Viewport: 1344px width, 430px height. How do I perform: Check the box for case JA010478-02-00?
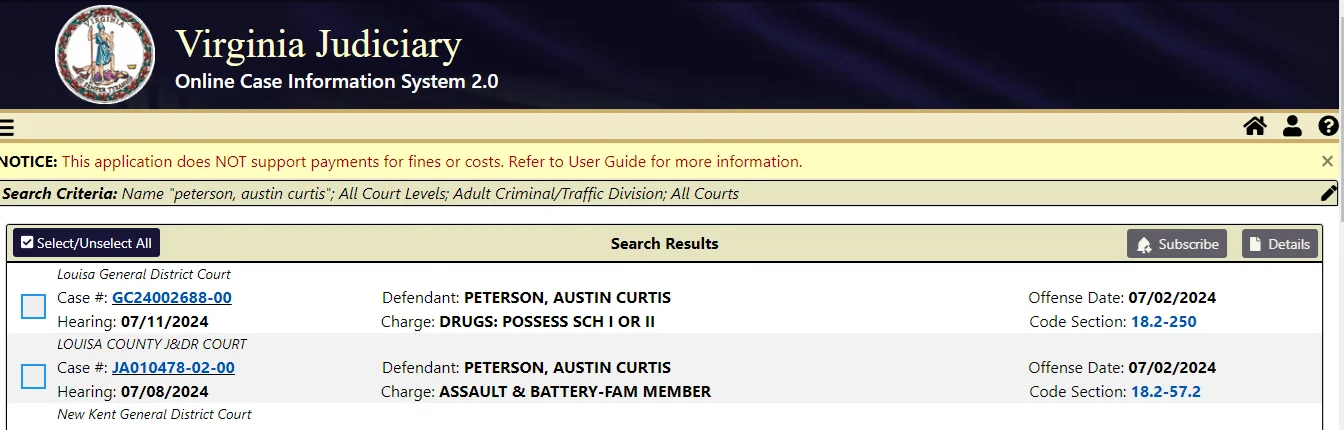click(34, 376)
